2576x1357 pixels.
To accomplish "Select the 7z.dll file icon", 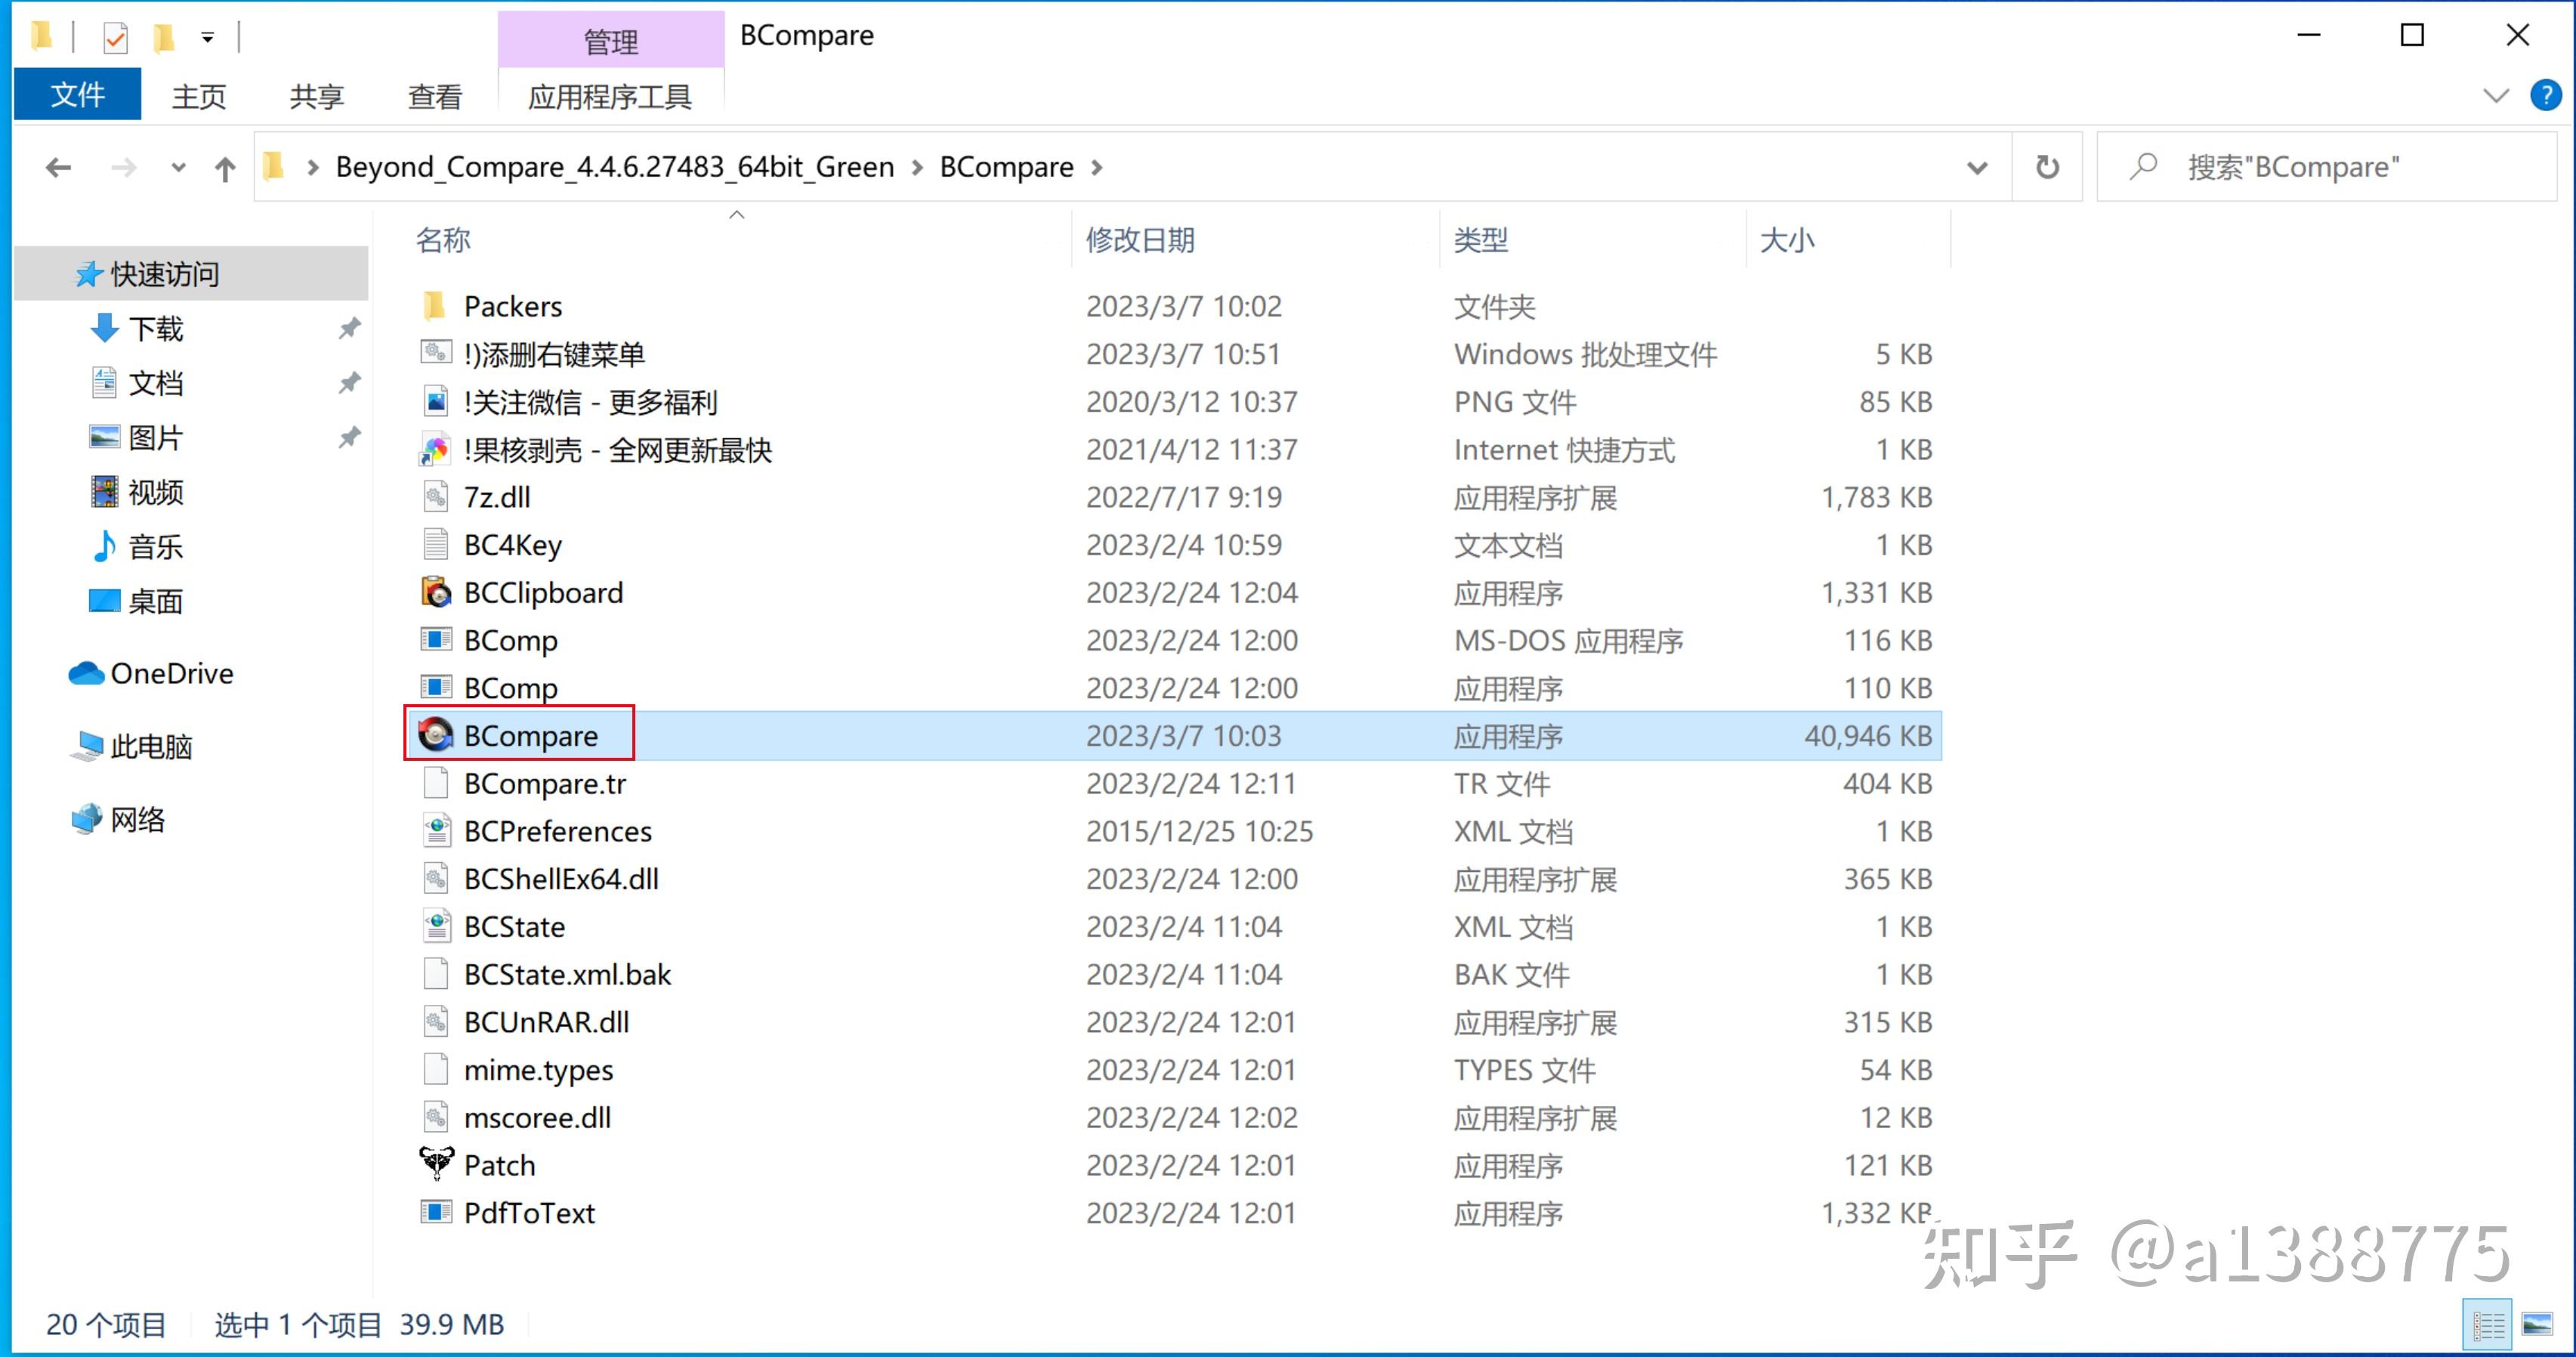I will [x=435, y=497].
